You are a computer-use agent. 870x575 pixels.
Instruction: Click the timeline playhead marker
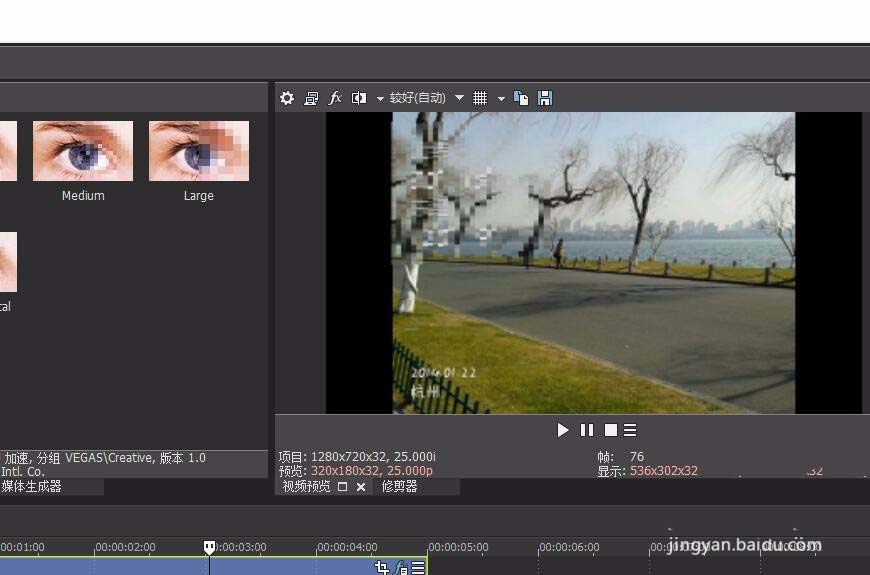point(209,548)
